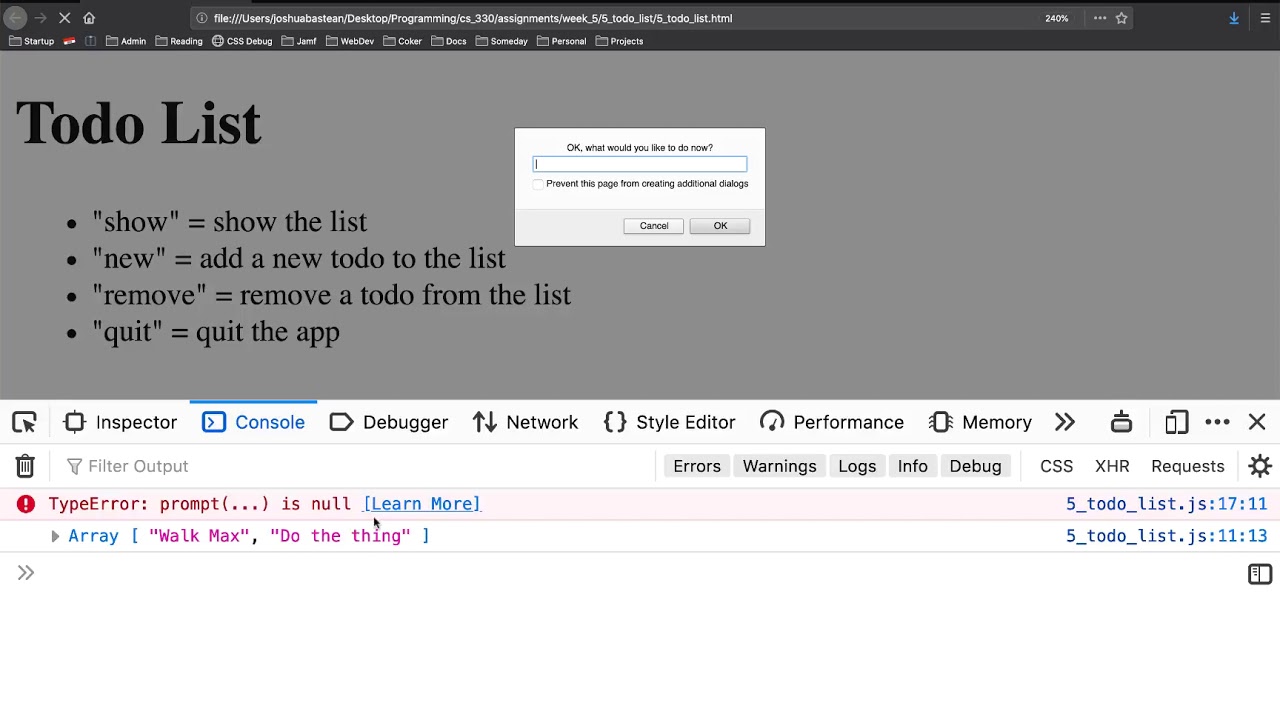The width and height of the screenshot is (1280, 720).
Task: Open devtools three-dot options menu
Action: 1217,422
